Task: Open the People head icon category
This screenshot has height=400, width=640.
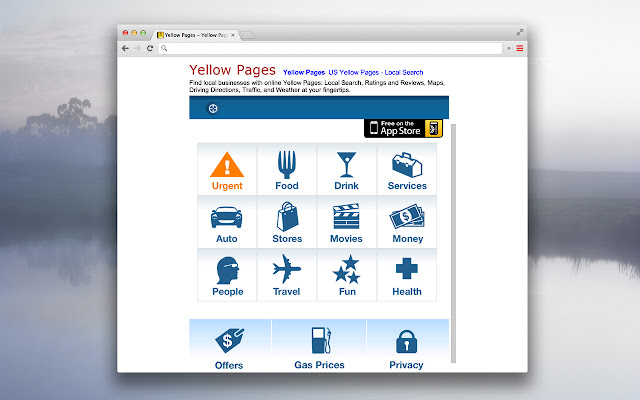Action: 227,275
